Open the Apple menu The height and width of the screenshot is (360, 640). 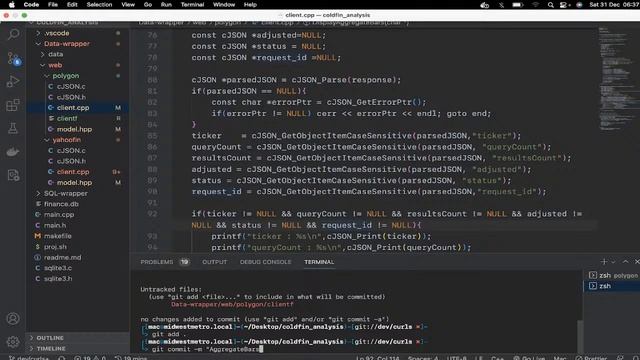(x=12, y=5)
